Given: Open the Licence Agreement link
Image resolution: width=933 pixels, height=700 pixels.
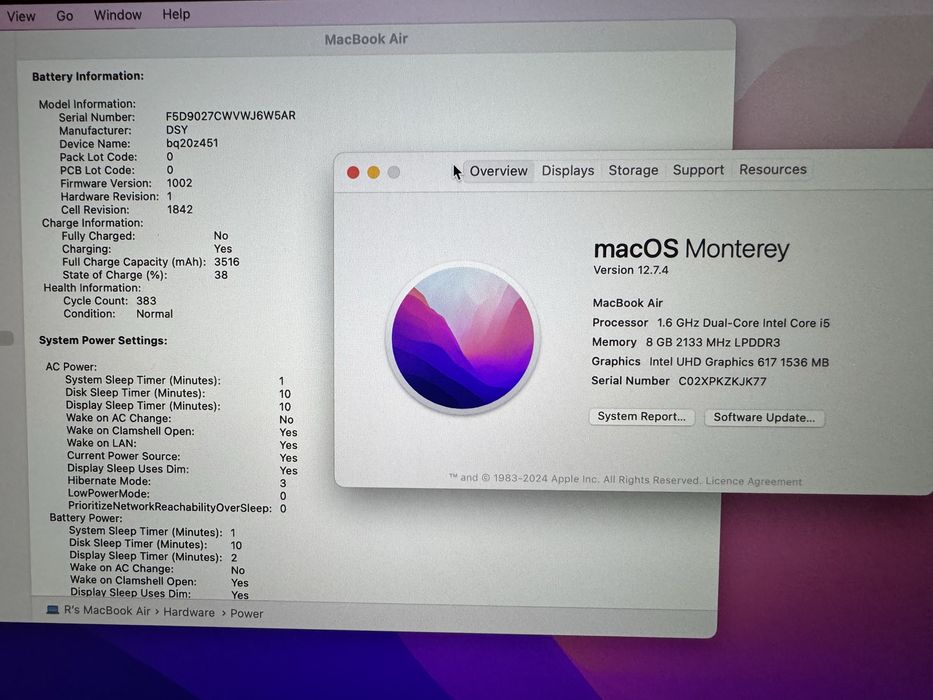Looking at the screenshot, I should coord(753,481).
